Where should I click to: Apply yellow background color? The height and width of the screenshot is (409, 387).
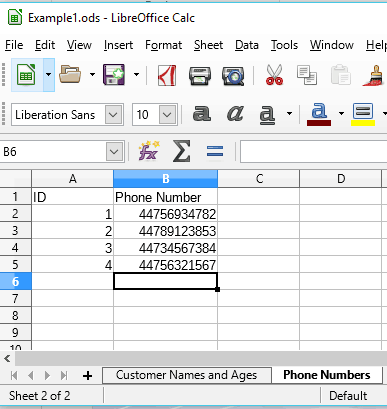coord(363,114)
